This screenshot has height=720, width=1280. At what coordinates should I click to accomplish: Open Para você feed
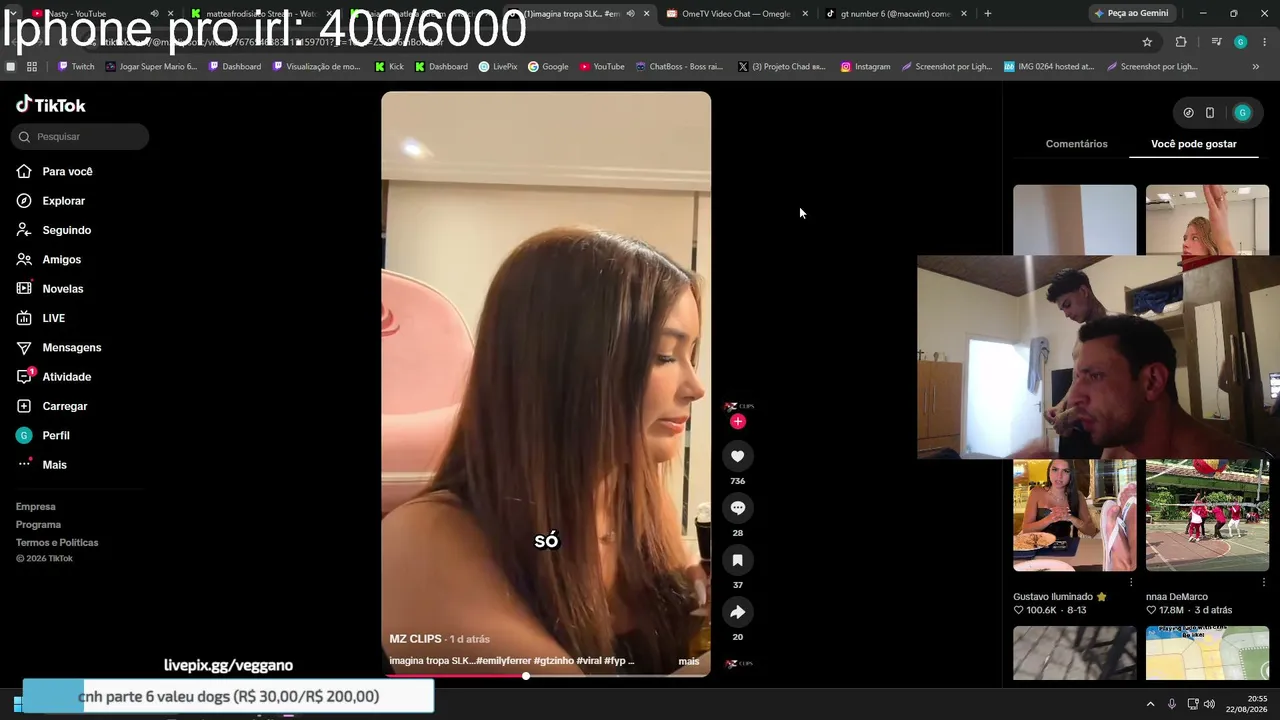pos(67,172)
